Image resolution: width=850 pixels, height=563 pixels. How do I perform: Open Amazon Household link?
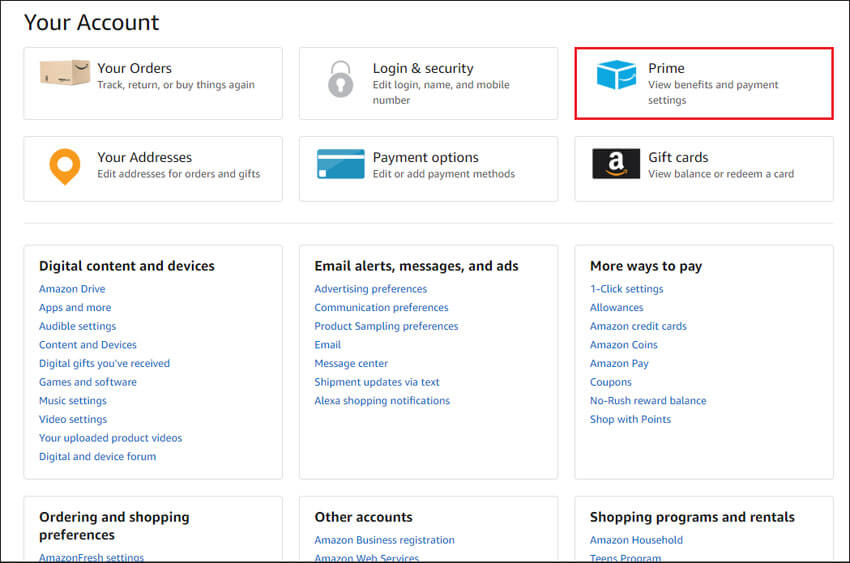click(x=636, y=540)
